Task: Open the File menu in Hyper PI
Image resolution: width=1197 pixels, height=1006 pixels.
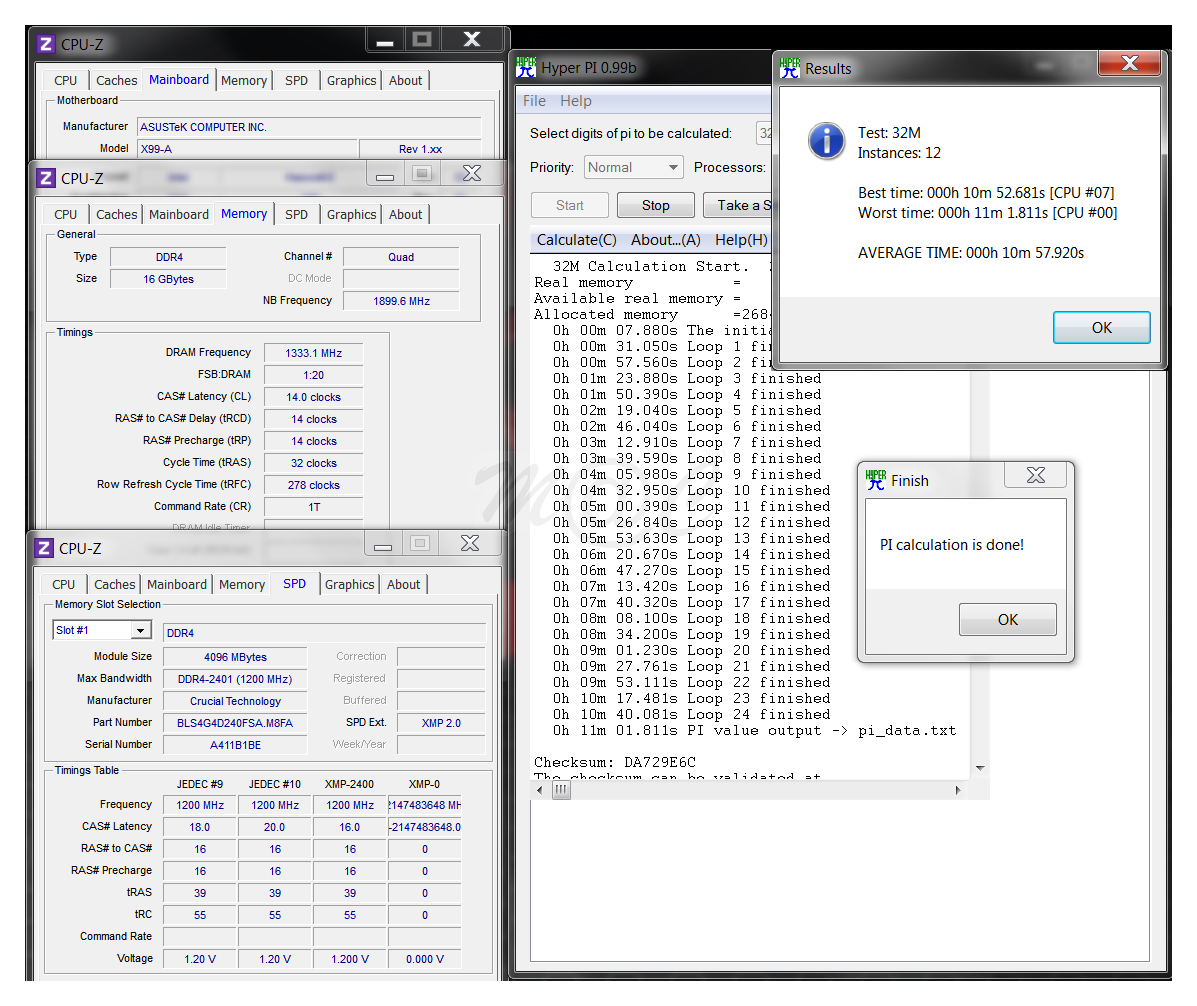Action: pyautogui.click(x=534, y=101)
